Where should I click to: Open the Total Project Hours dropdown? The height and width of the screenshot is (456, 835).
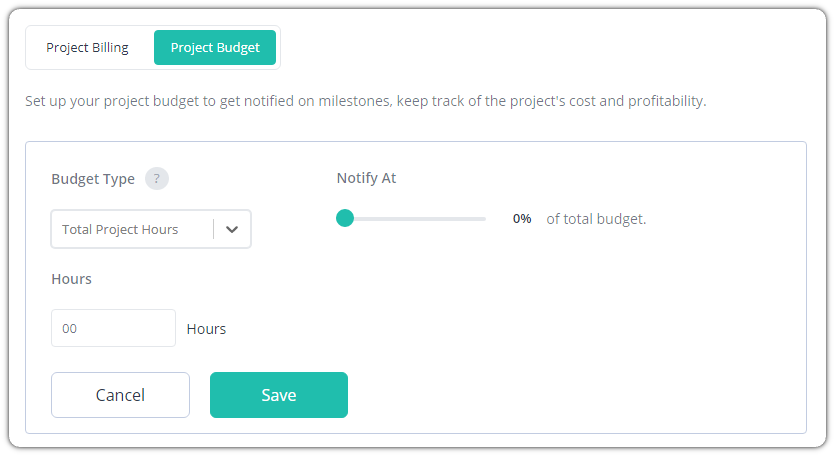[x=151, y=229]
